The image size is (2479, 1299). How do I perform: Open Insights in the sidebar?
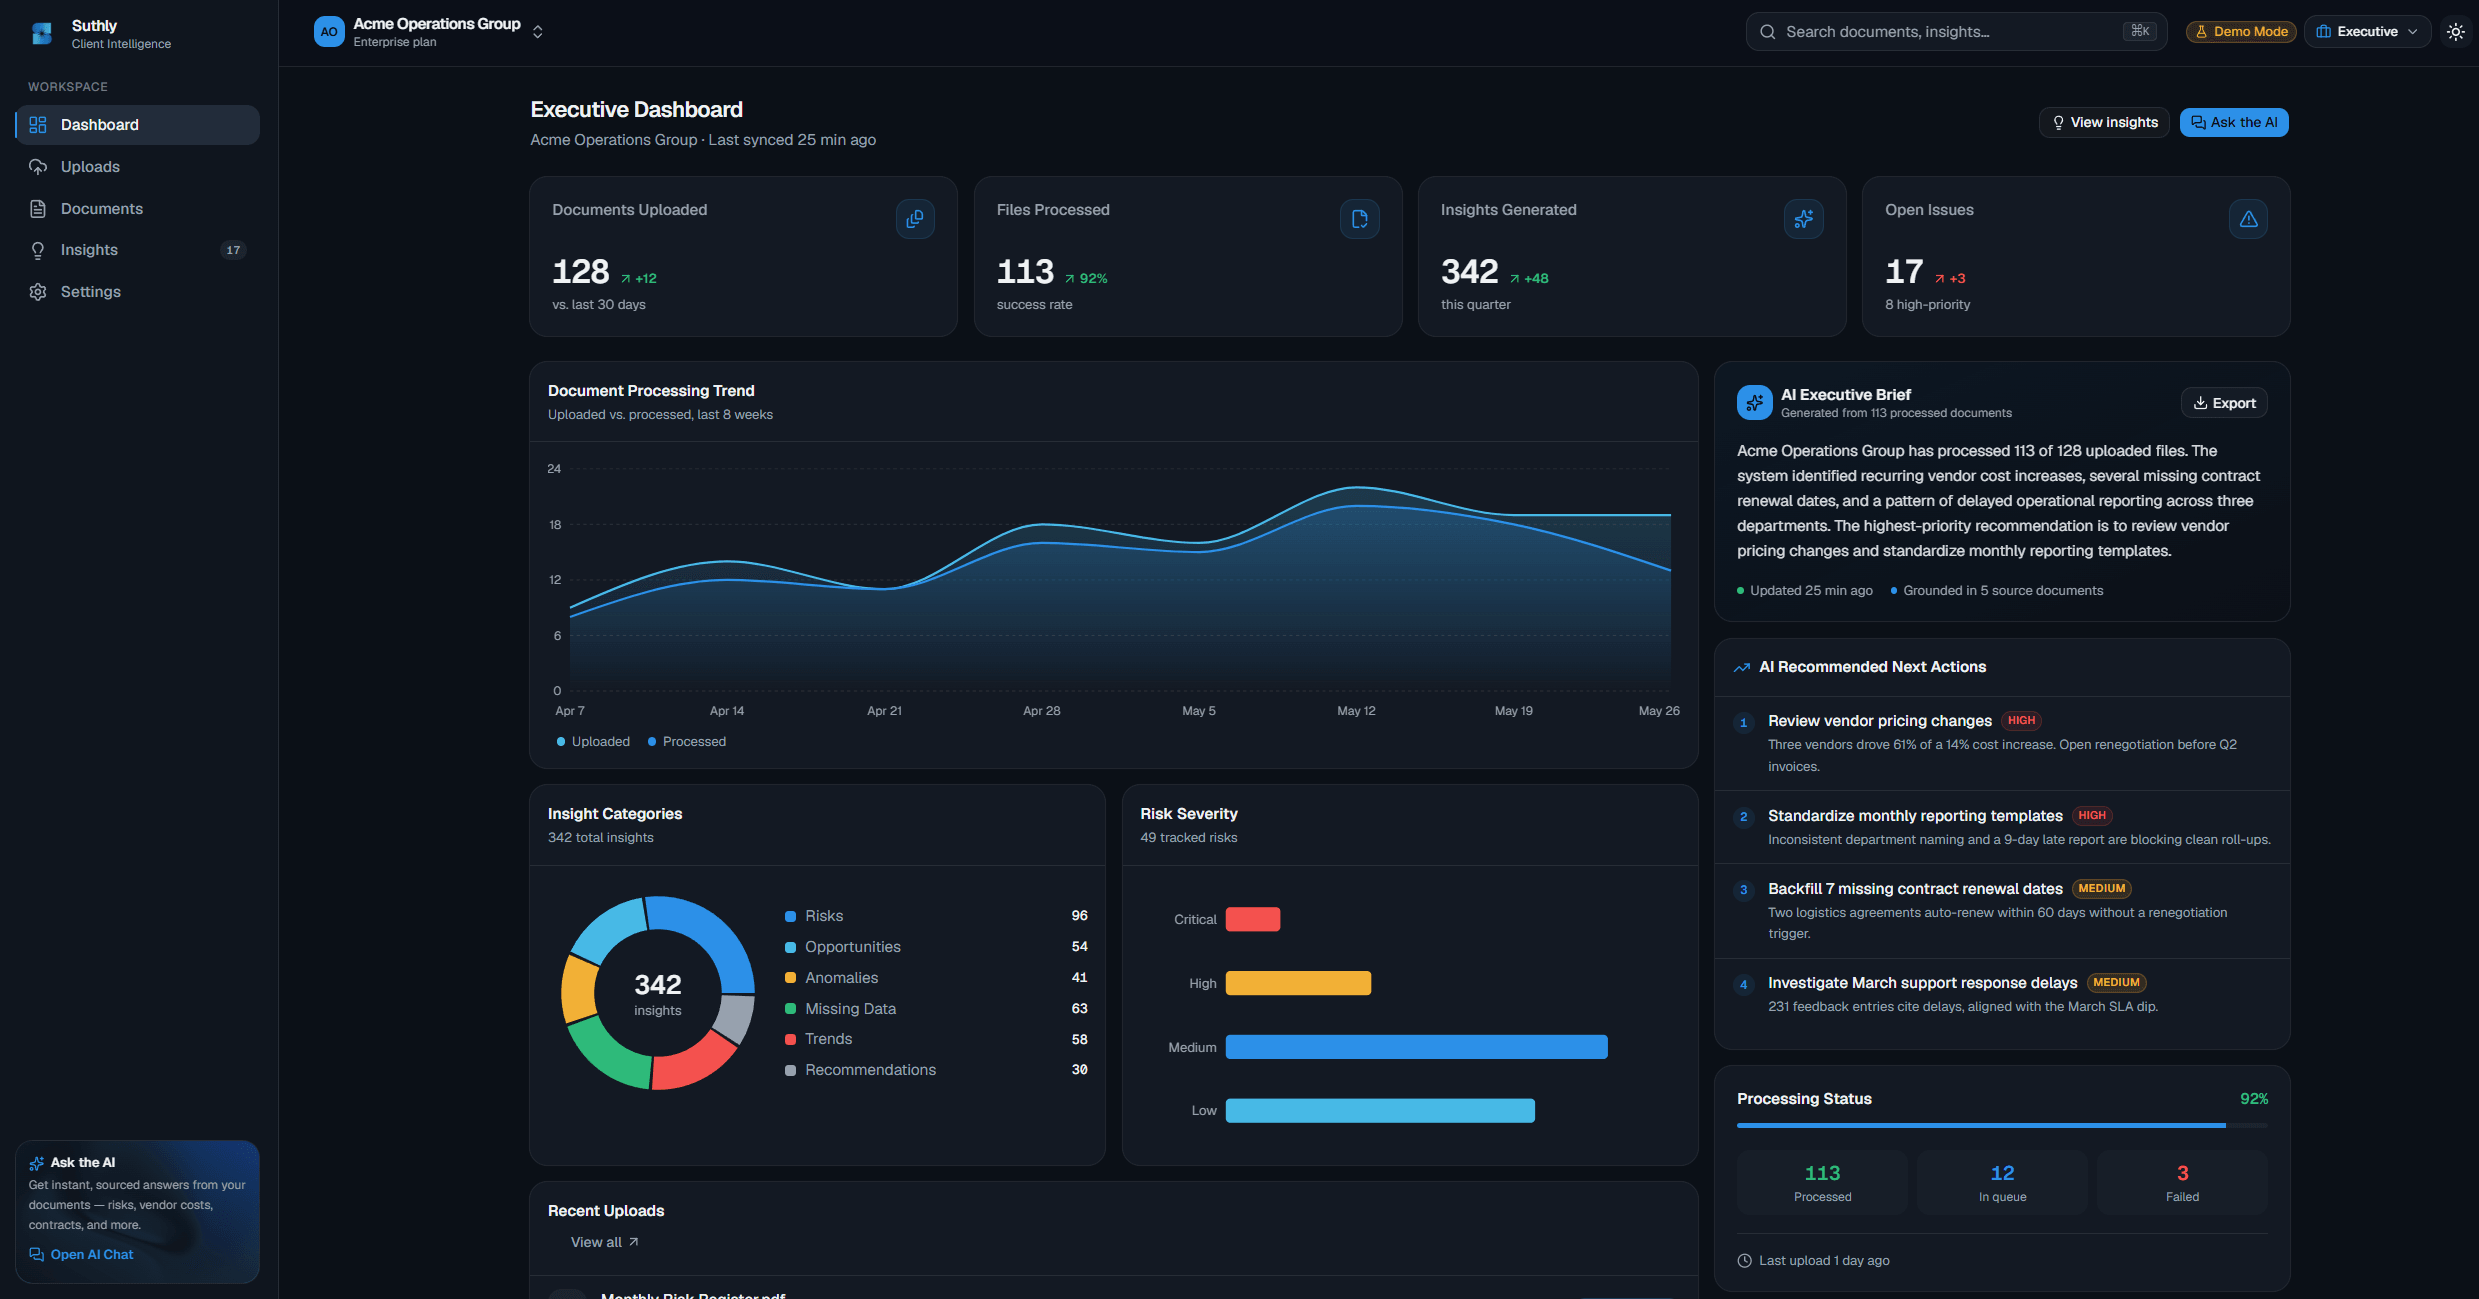(137, 250)
